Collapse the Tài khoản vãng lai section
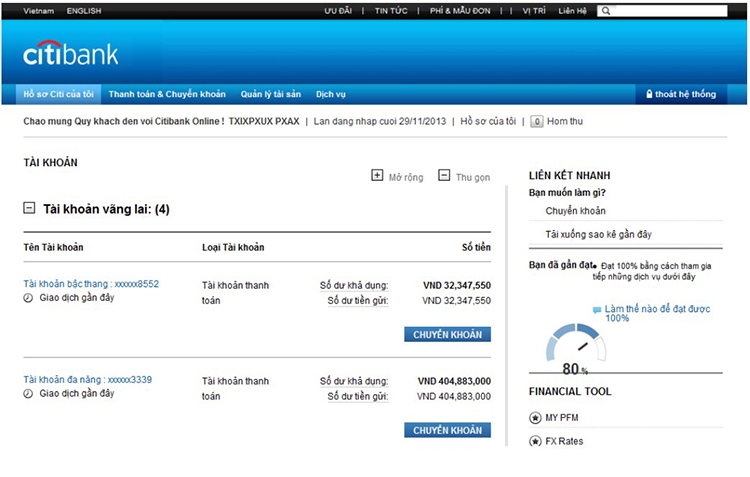 (29, 208)
